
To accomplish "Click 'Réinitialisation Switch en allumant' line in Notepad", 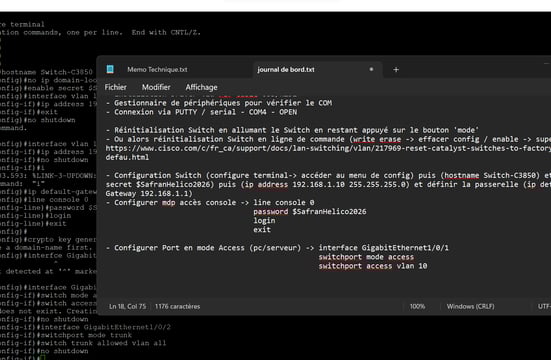I will (292, 130).
